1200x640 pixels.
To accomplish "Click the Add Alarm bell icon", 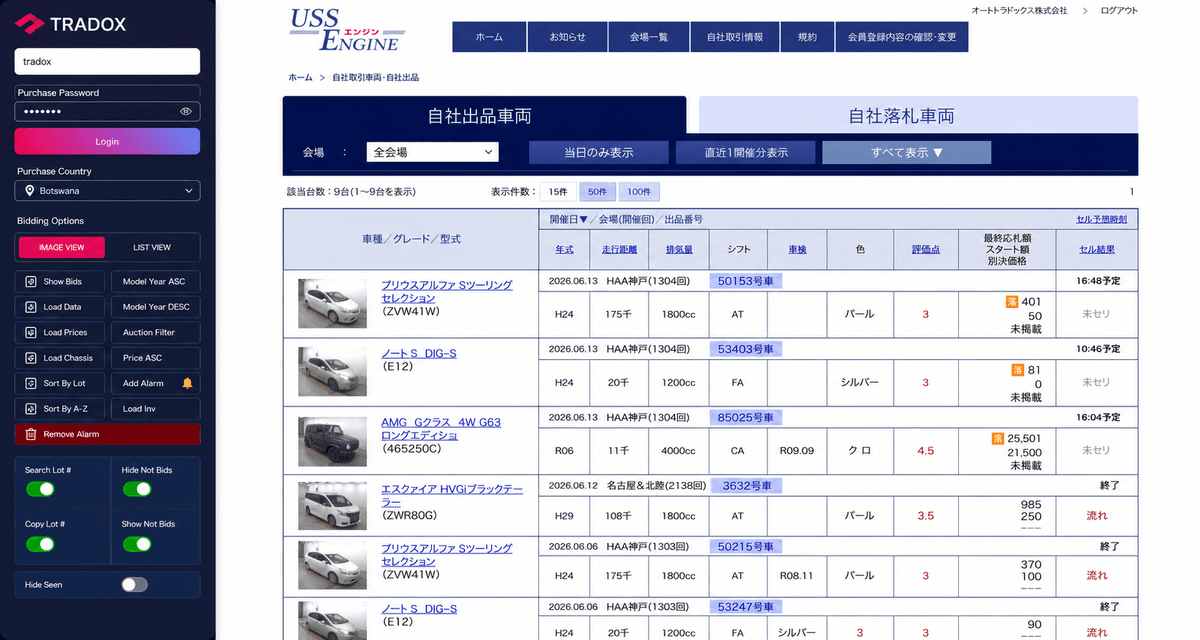I will [187, 383].
